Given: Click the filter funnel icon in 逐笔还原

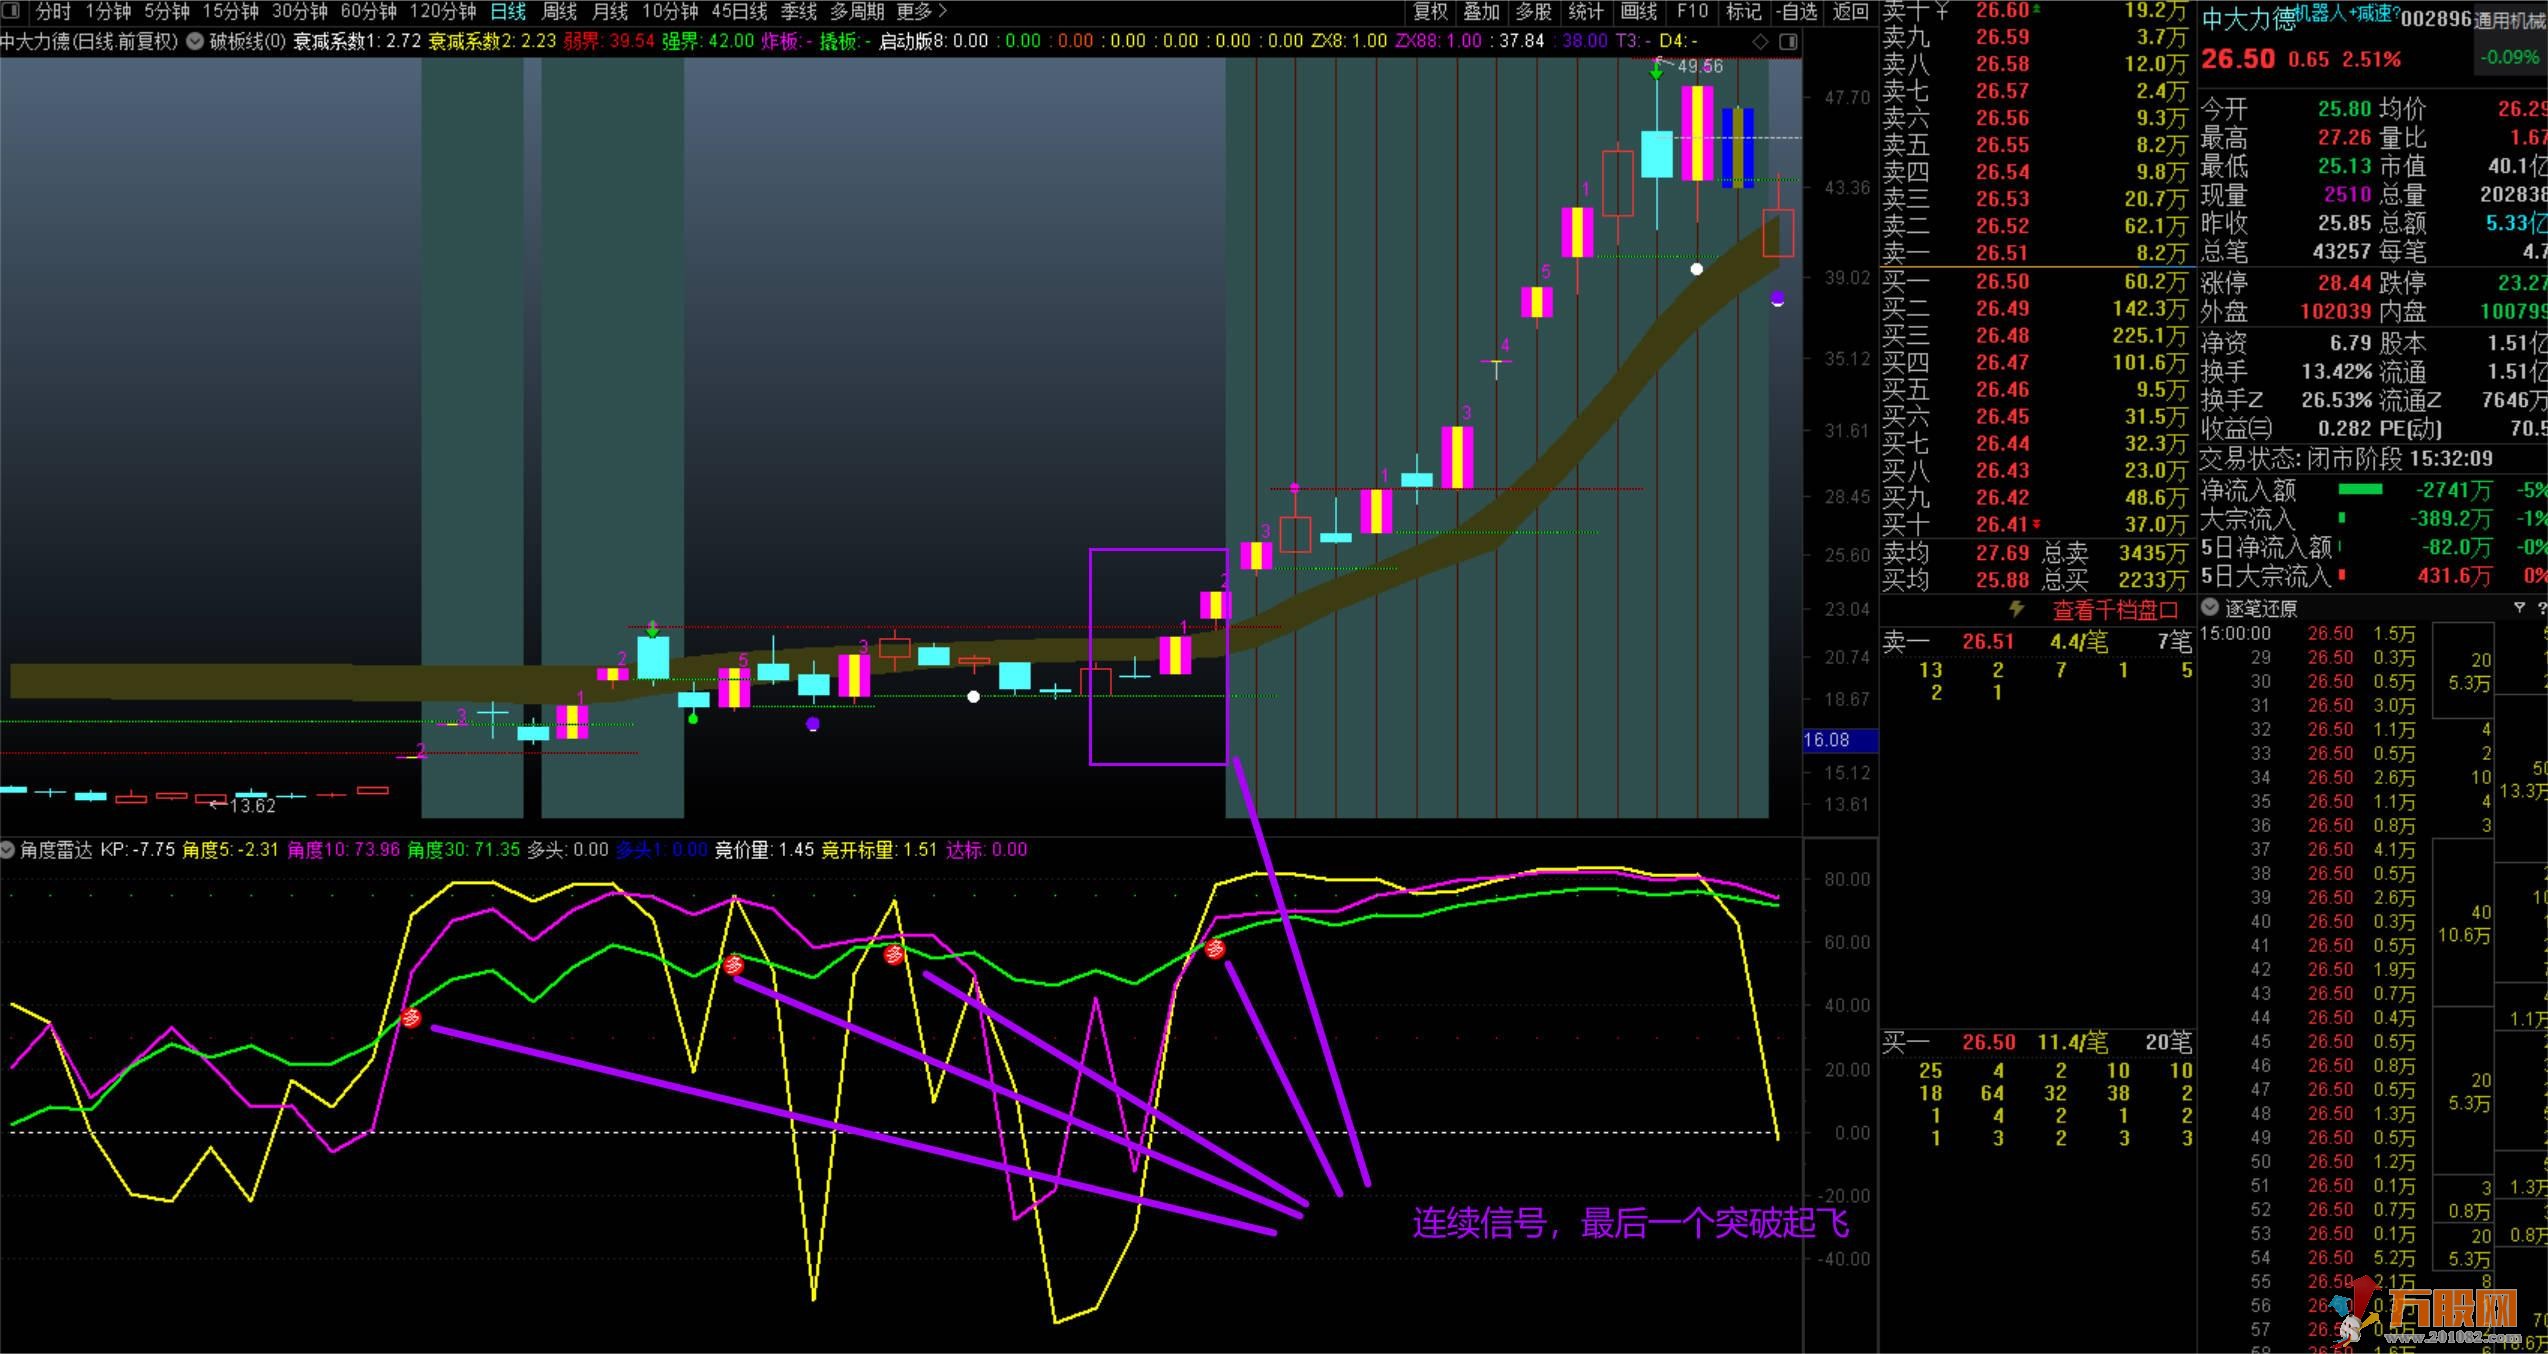Looking at the screenshot, I should click(x=2519, y=608).
